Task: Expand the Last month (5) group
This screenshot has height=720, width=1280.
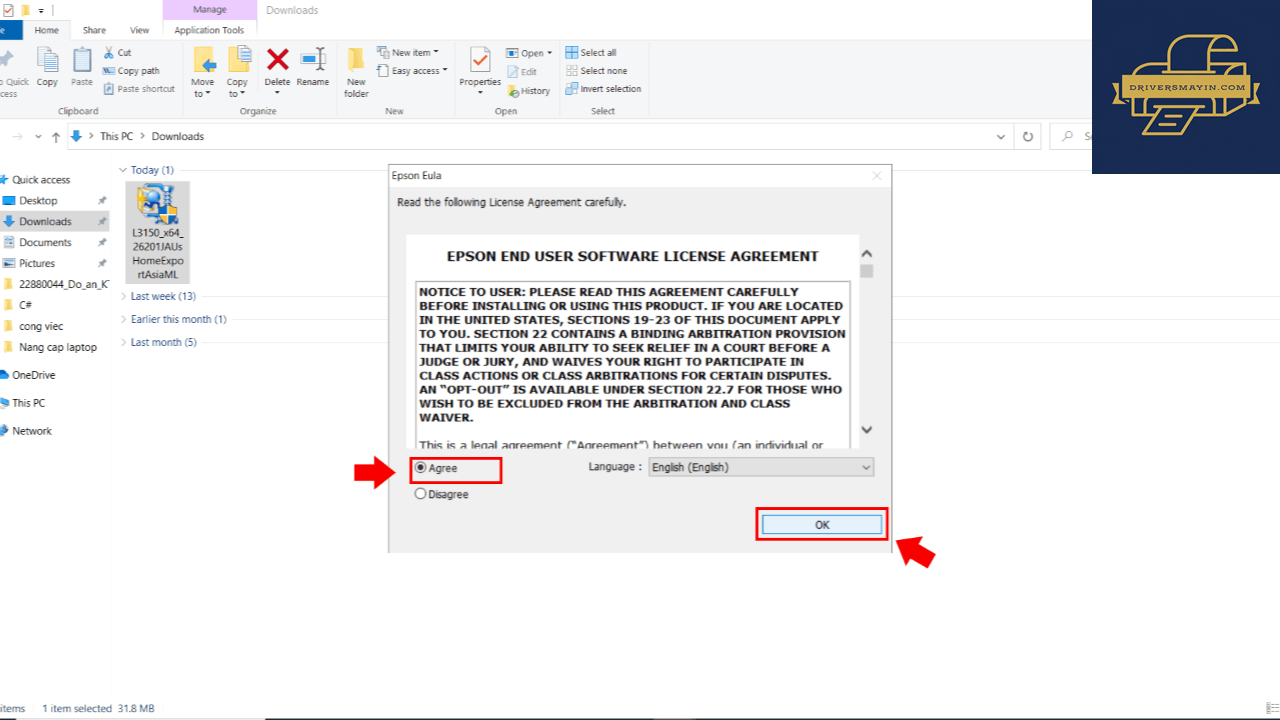Action: [x=123, y=342]
